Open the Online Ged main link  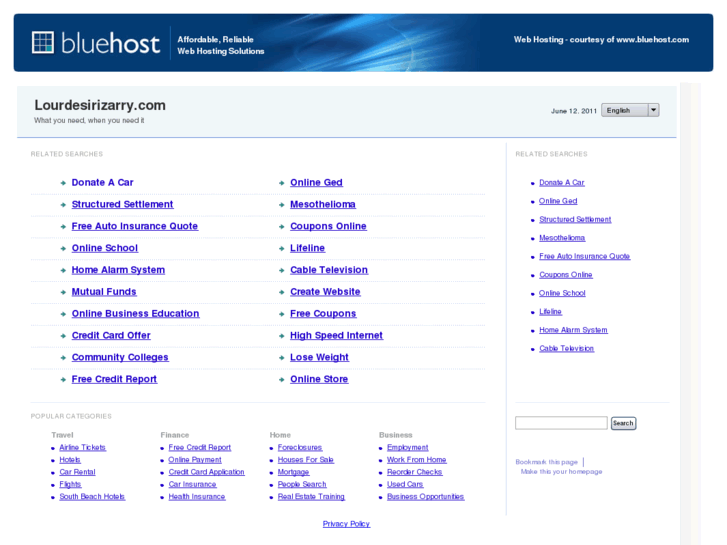tap(316, 183)
